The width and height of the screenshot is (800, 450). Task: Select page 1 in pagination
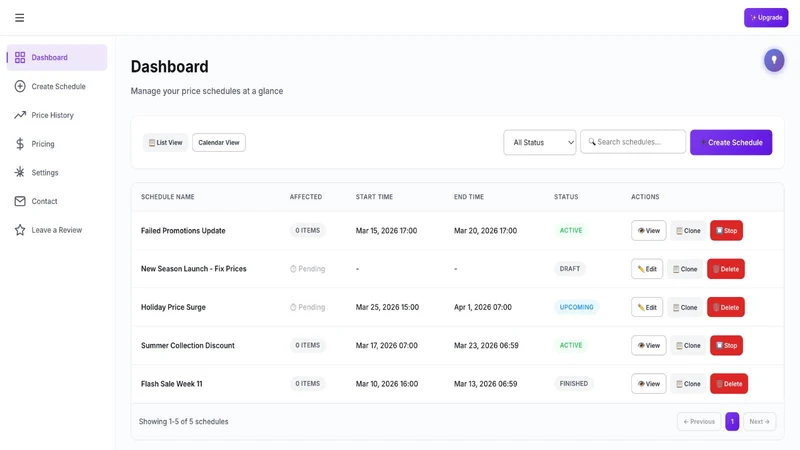732,421
